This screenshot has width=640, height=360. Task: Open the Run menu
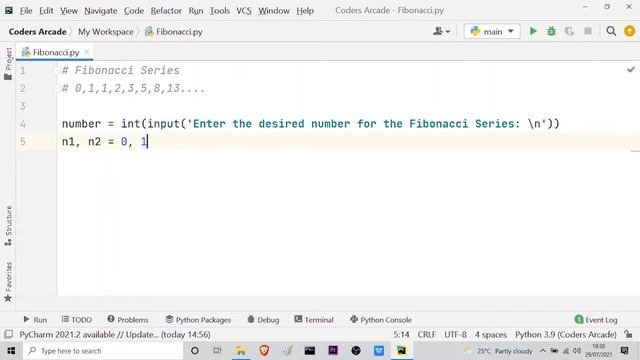click(196, 11)
